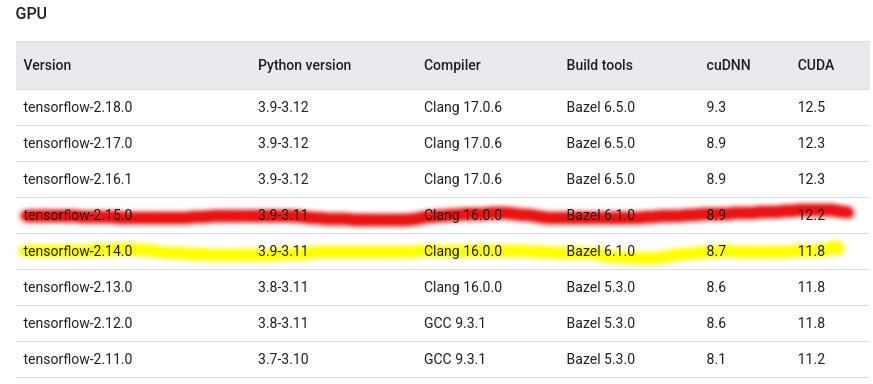Viewport: 873px width, 384px height.
Task: Click the Python version column header
Action: coord(305,65)
